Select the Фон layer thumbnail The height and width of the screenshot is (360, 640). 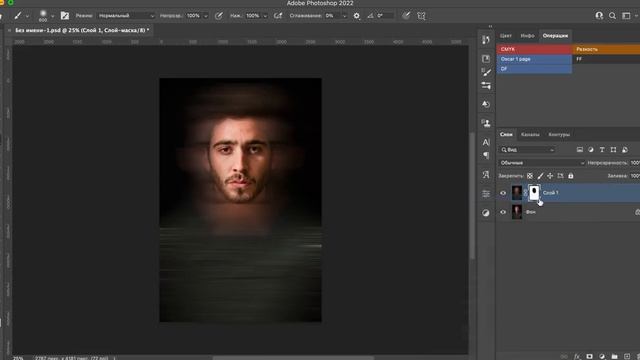[x=517, y=212]
